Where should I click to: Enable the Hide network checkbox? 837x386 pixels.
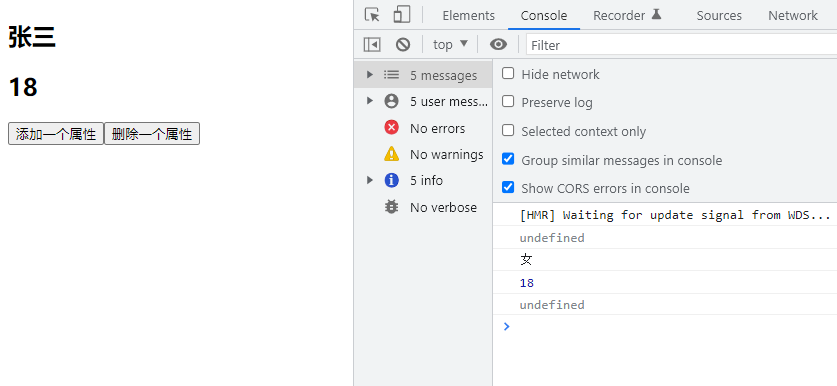(508, 73)
